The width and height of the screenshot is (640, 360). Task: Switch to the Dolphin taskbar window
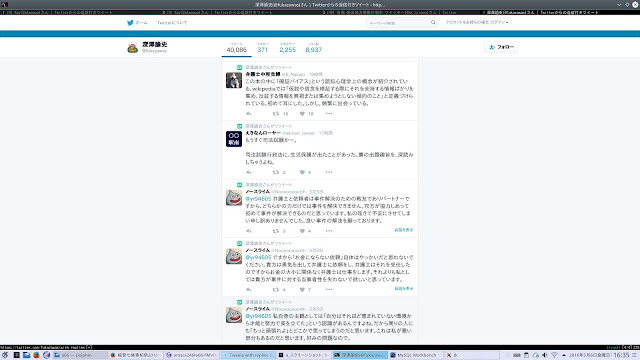79,355
